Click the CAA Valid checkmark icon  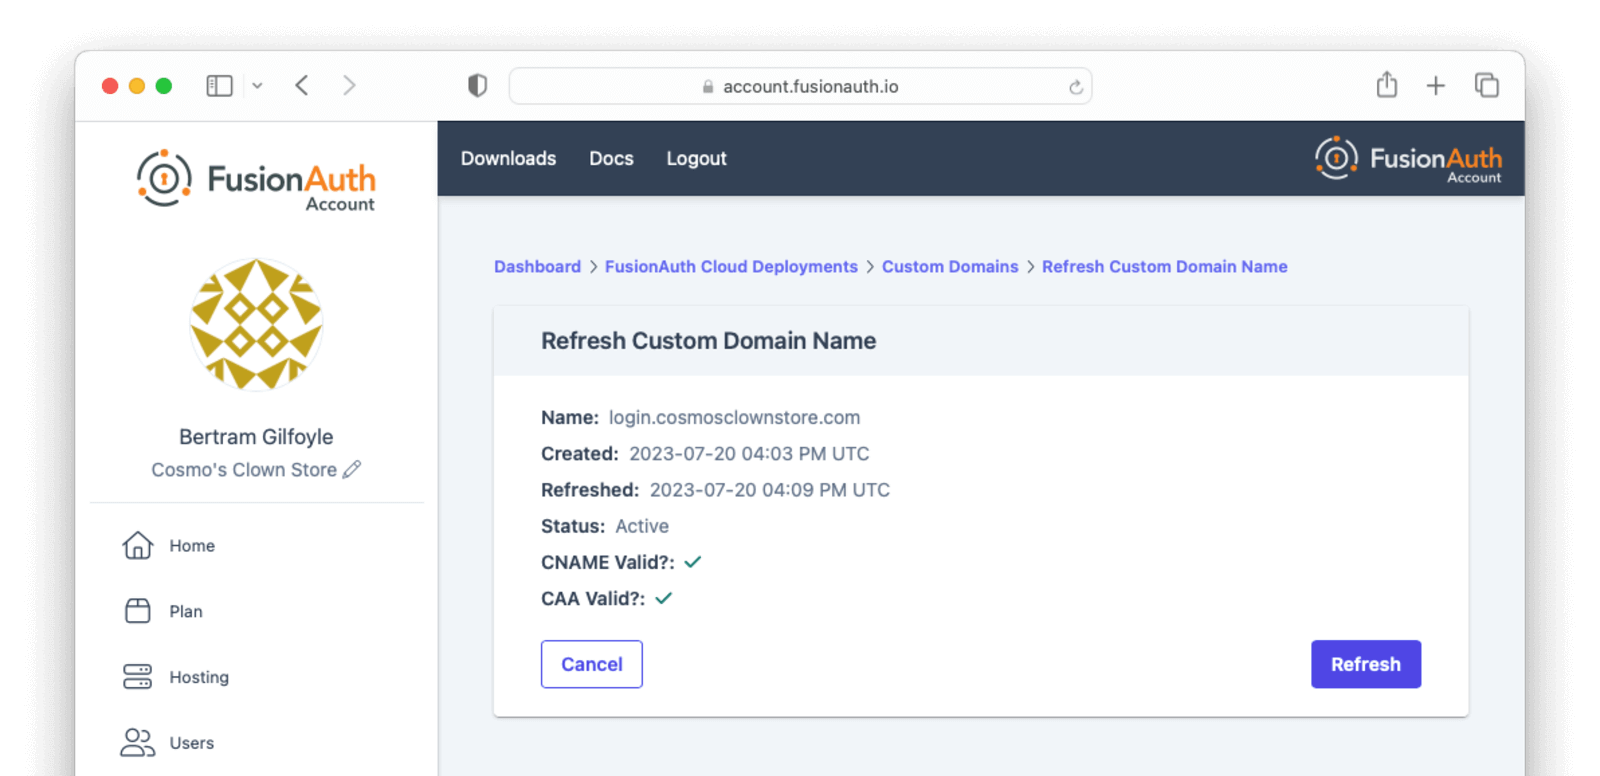664,598
